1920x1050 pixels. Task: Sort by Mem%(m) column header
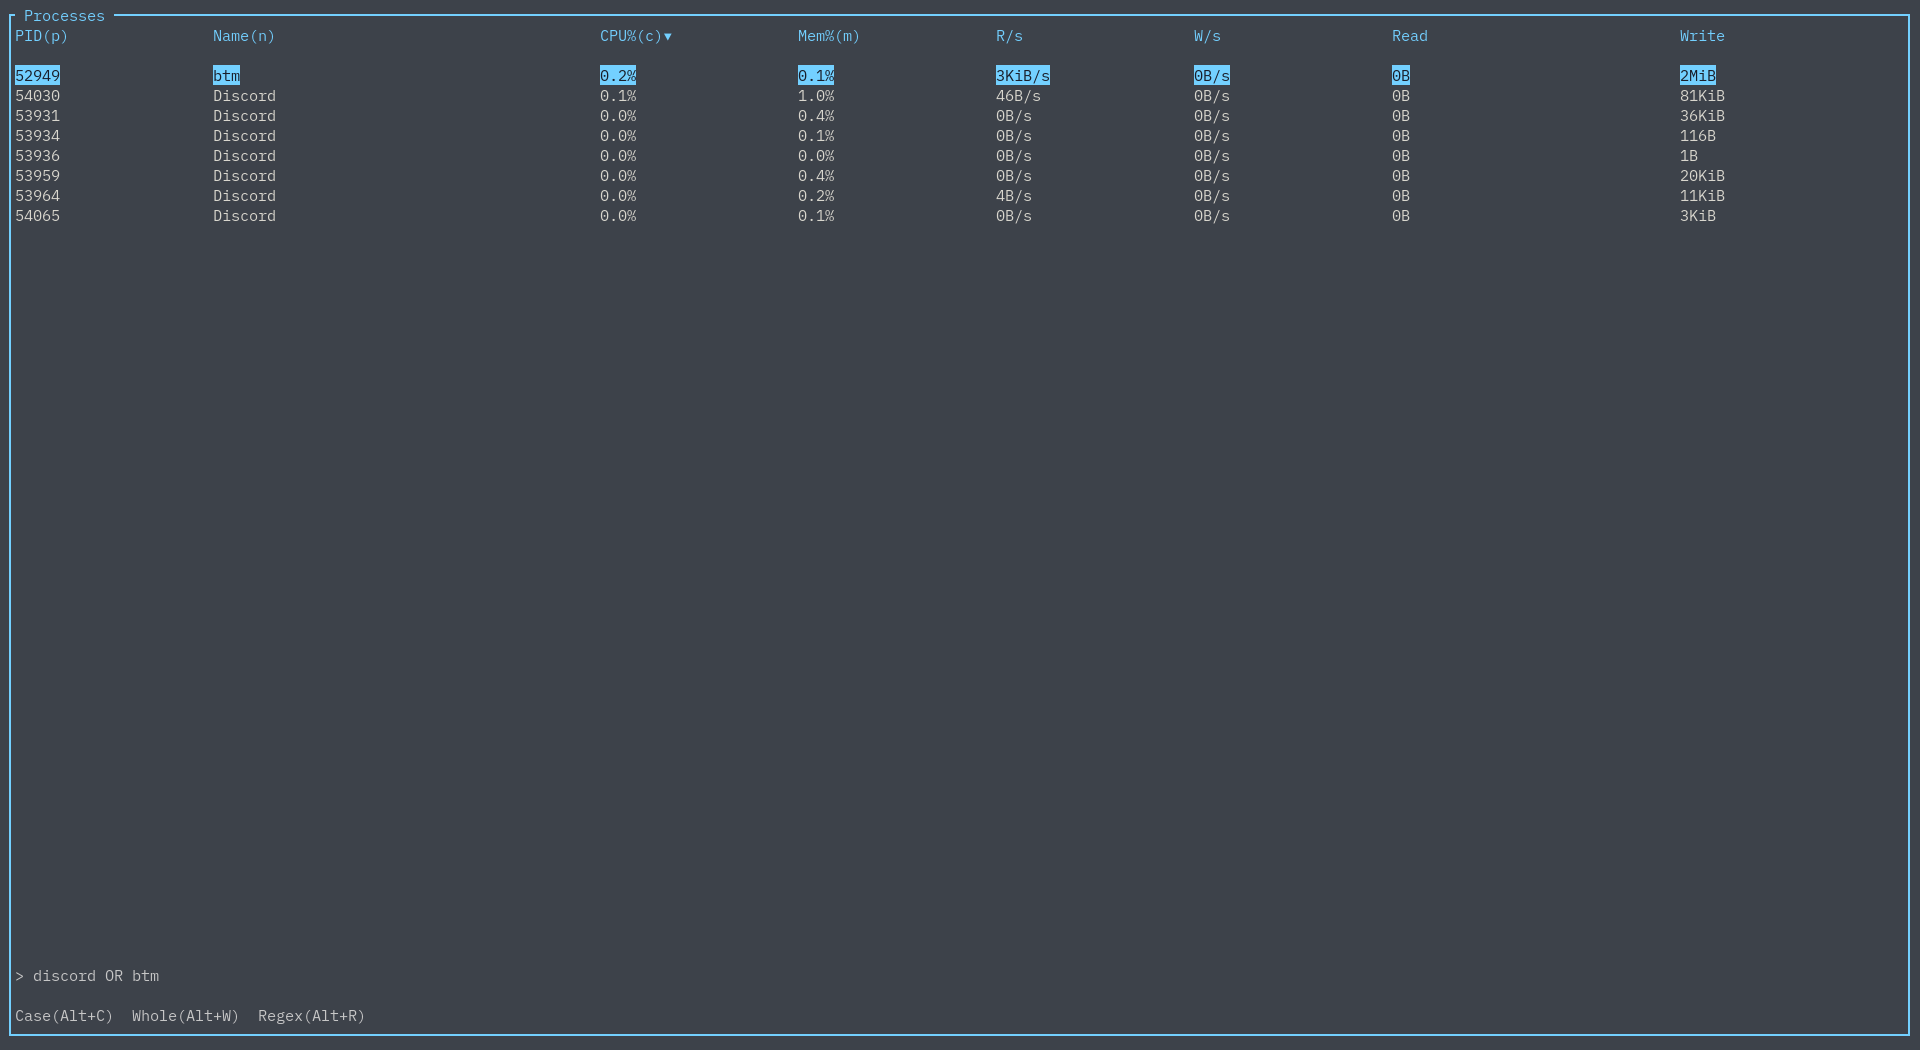click(x=829, y=36)
